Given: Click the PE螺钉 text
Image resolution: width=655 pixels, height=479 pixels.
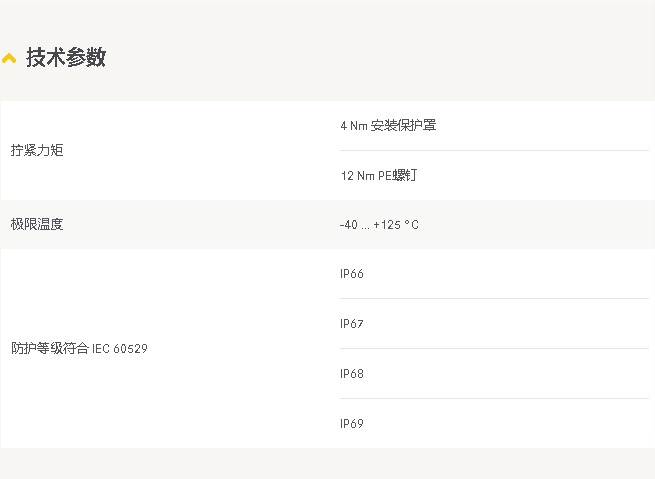Looking at the screenshot, I should tap(398, 175).
